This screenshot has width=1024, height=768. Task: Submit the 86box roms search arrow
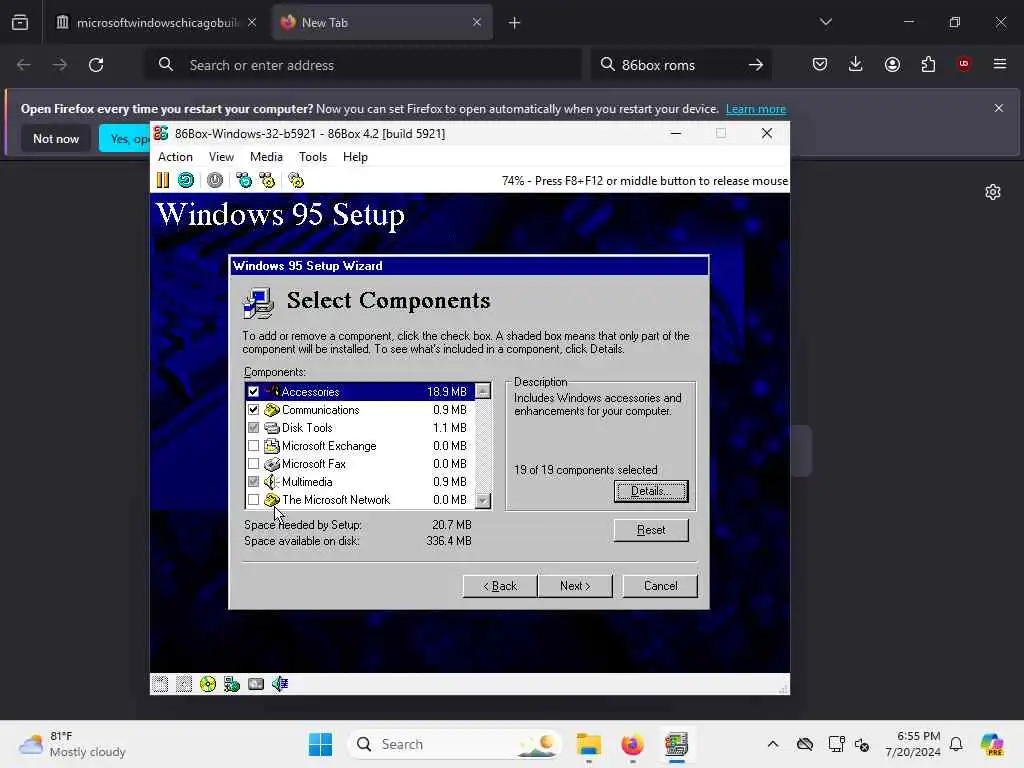coord(756,65)
